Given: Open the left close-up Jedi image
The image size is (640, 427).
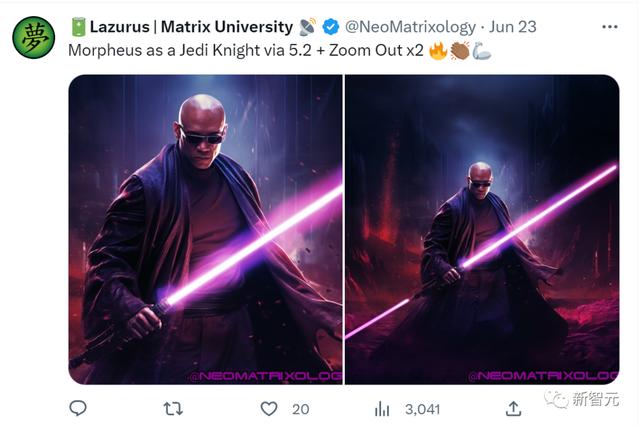Looking at the screenshot, I should [205, 229].
